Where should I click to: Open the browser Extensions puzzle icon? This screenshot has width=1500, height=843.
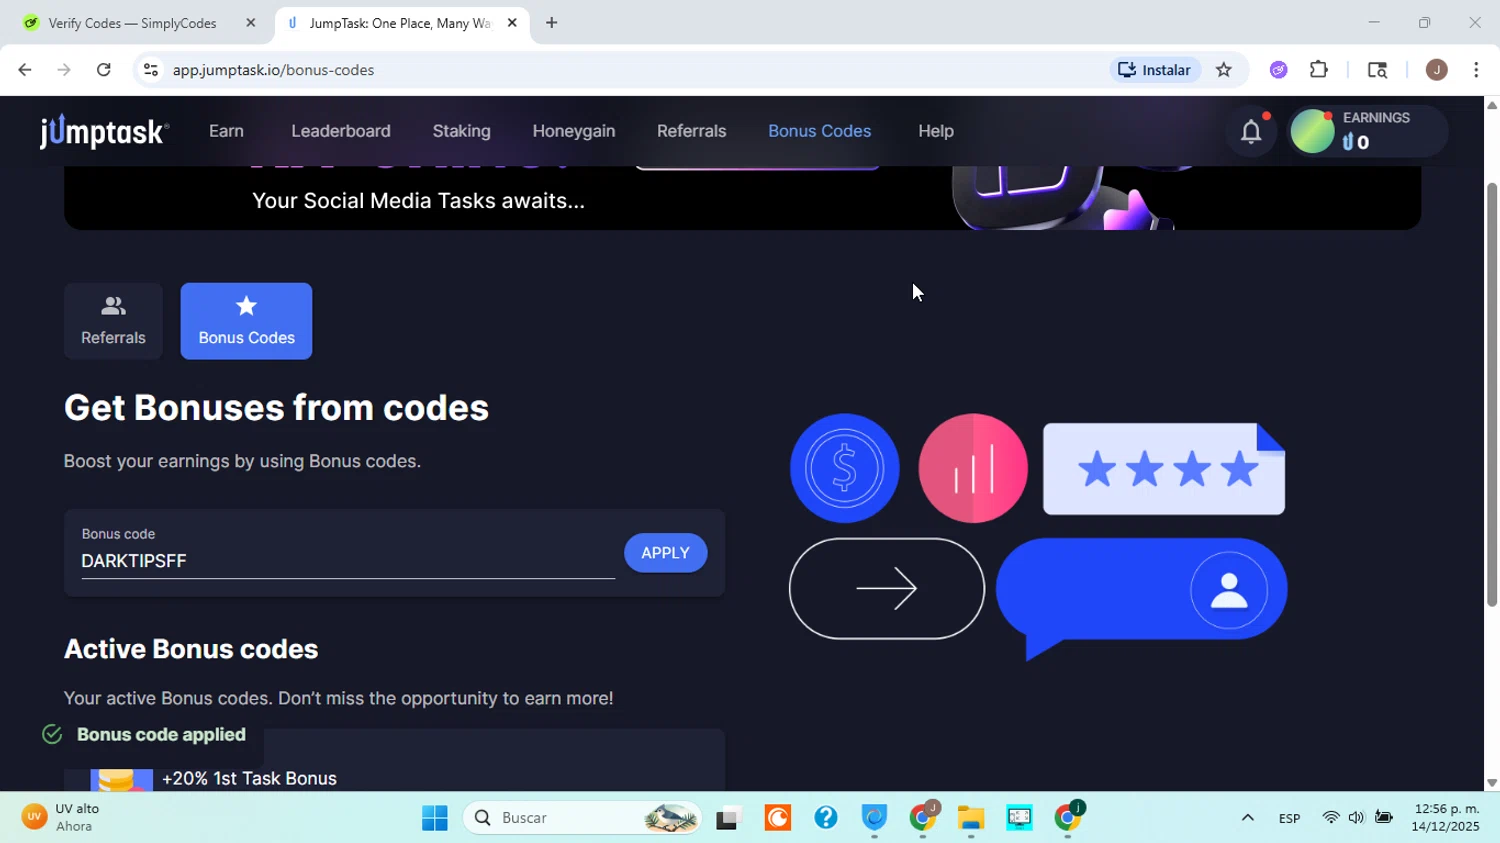[x=1319, y=70]
